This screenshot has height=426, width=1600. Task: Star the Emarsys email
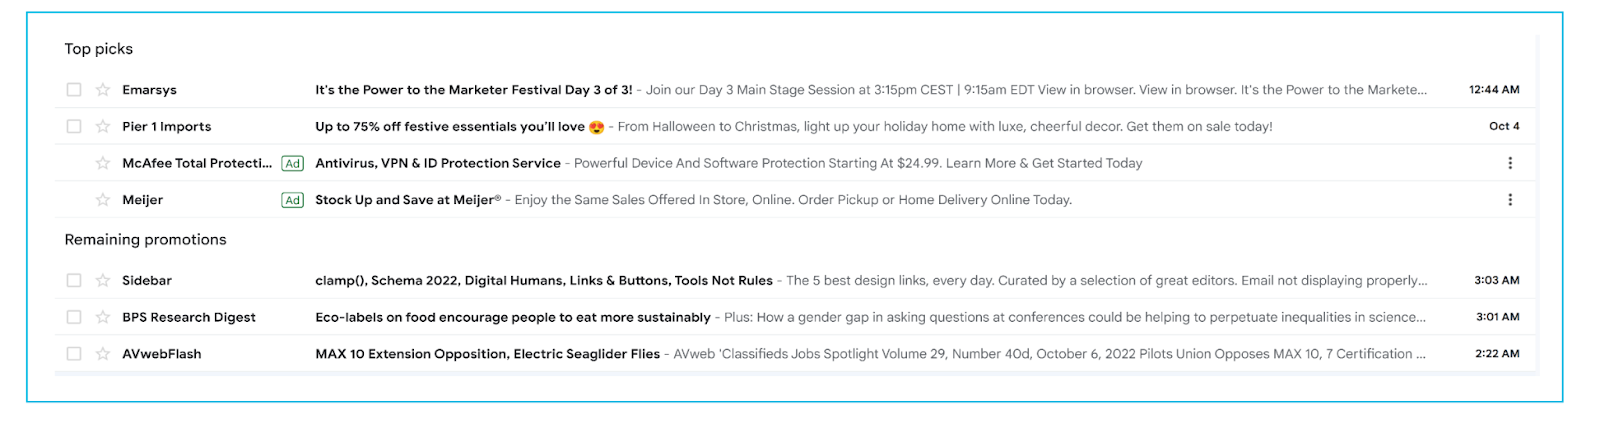pyautogui.click(x=102, y=90)
